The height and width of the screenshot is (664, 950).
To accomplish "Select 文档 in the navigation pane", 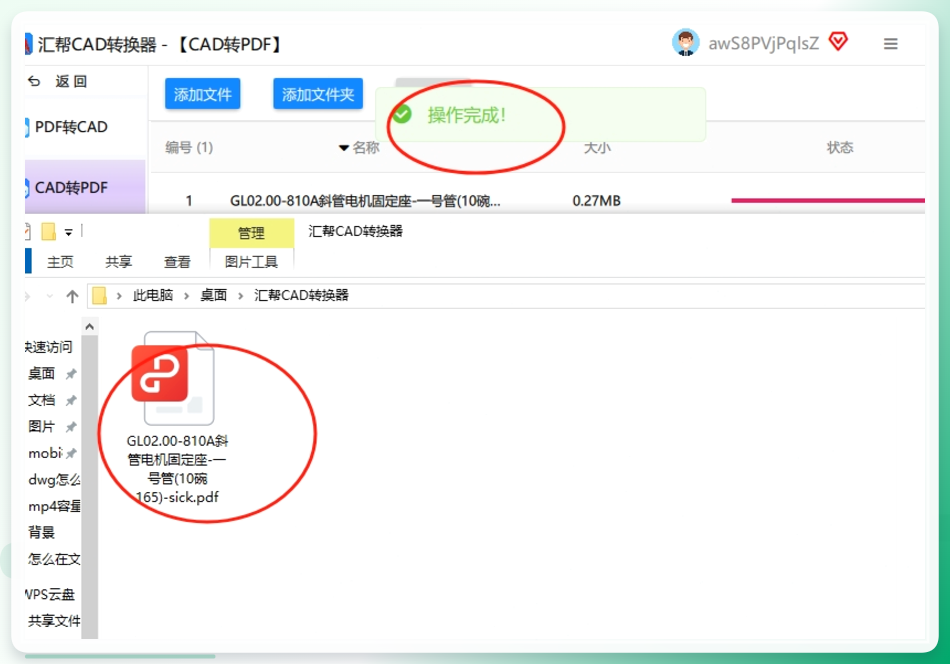I will tap(41, 400).
